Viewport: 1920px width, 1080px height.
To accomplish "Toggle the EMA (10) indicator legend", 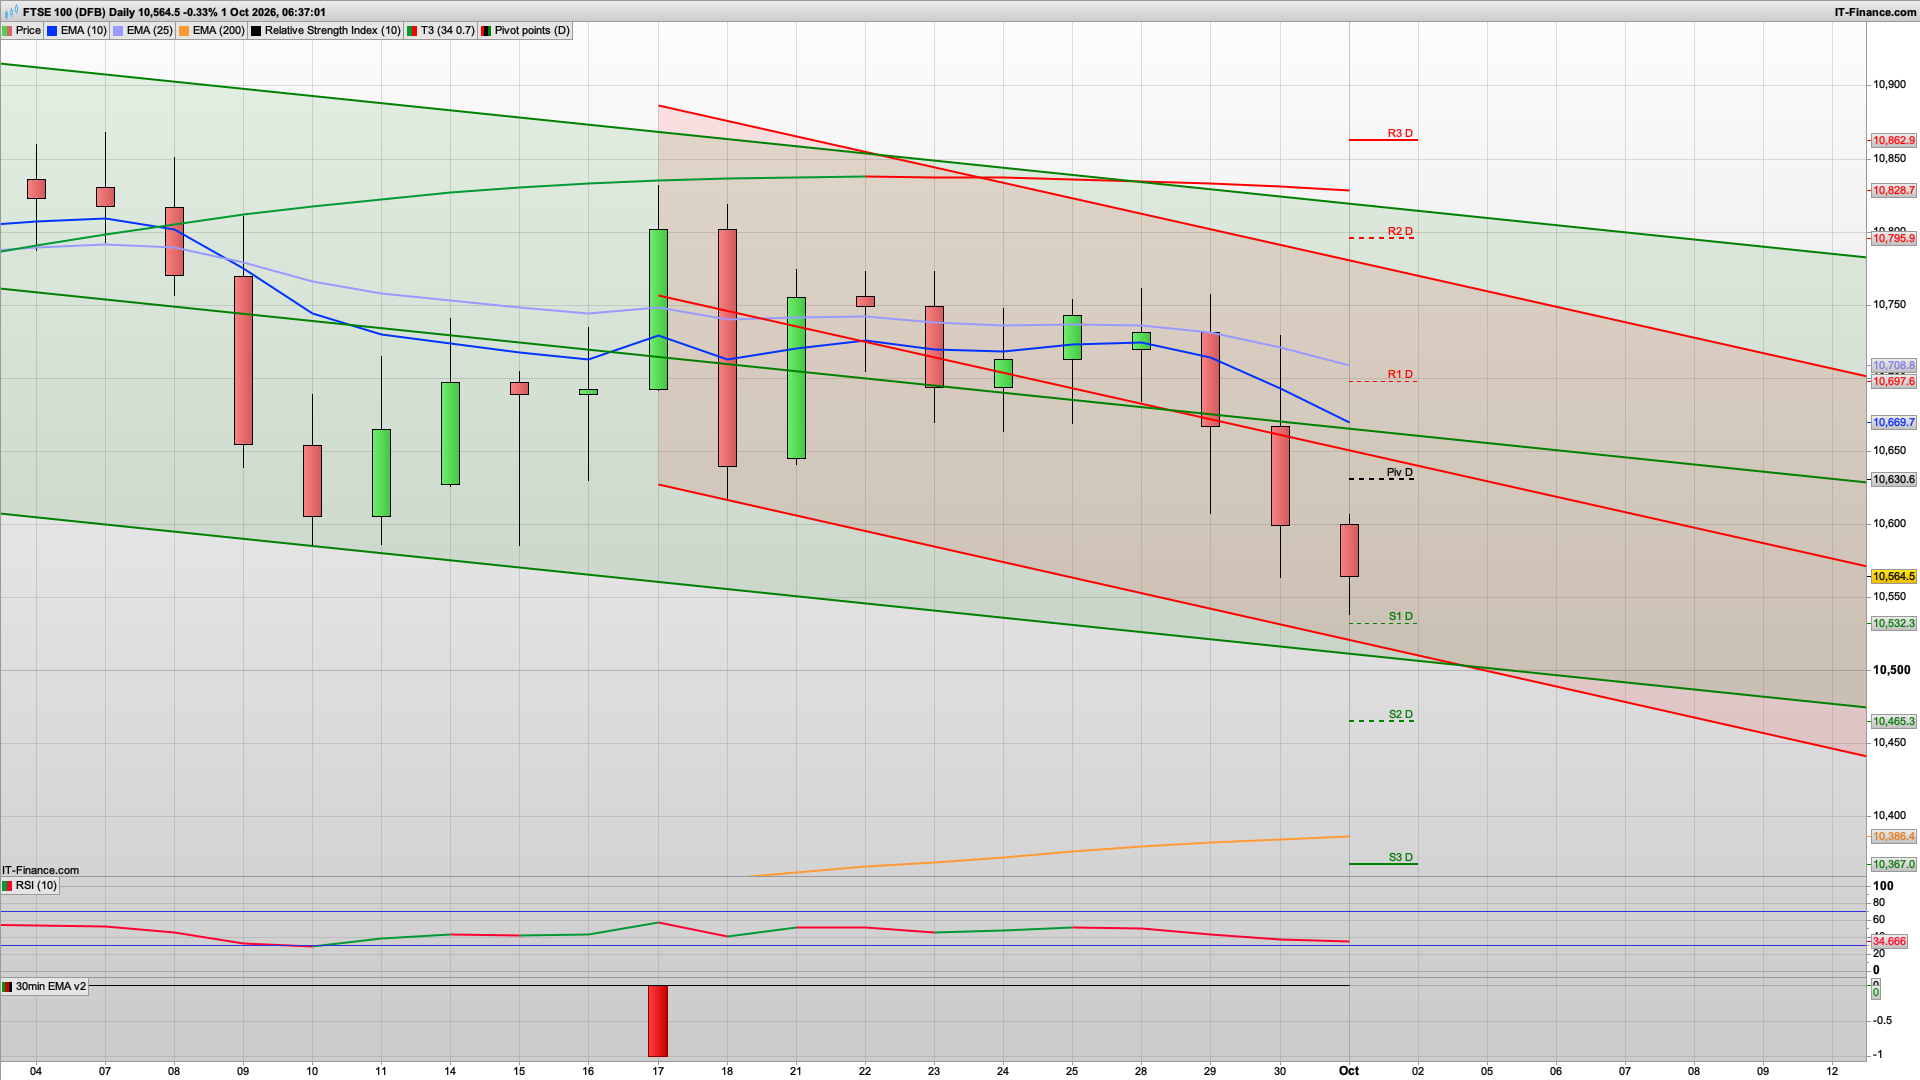I will (76, 31).
